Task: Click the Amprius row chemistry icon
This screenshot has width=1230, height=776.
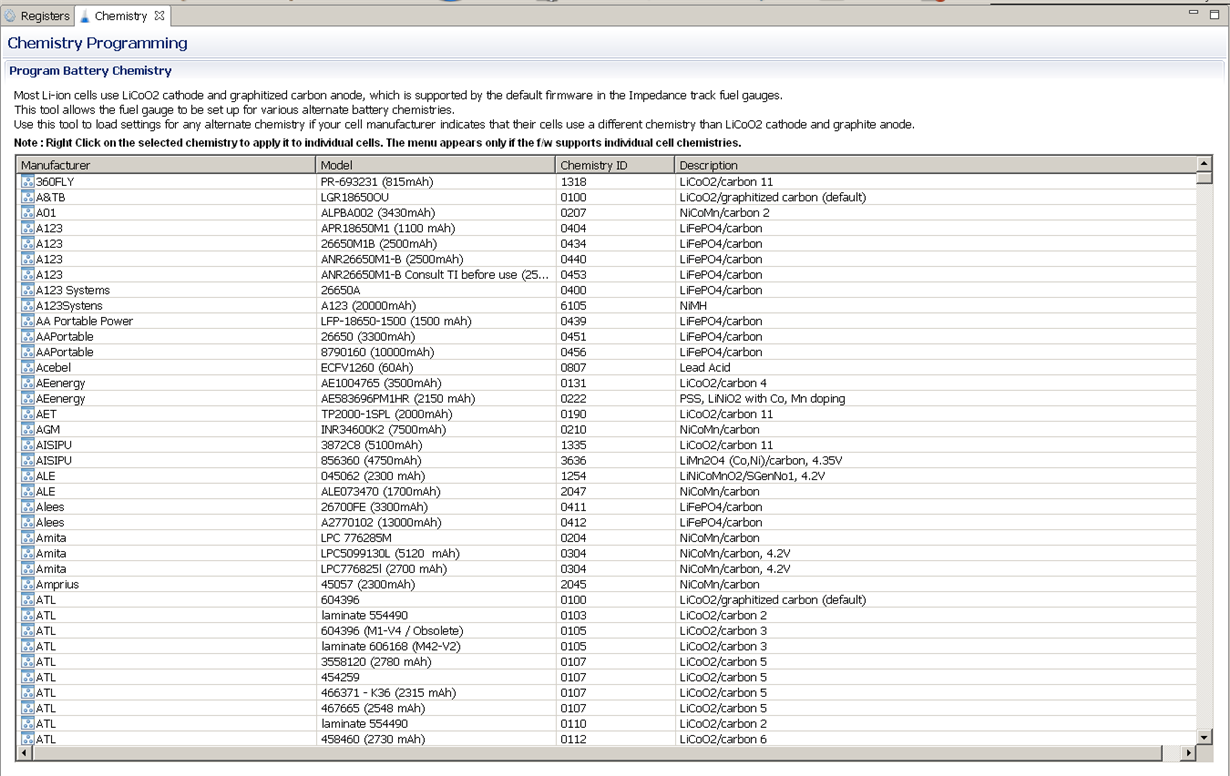Action: point(28,584)
